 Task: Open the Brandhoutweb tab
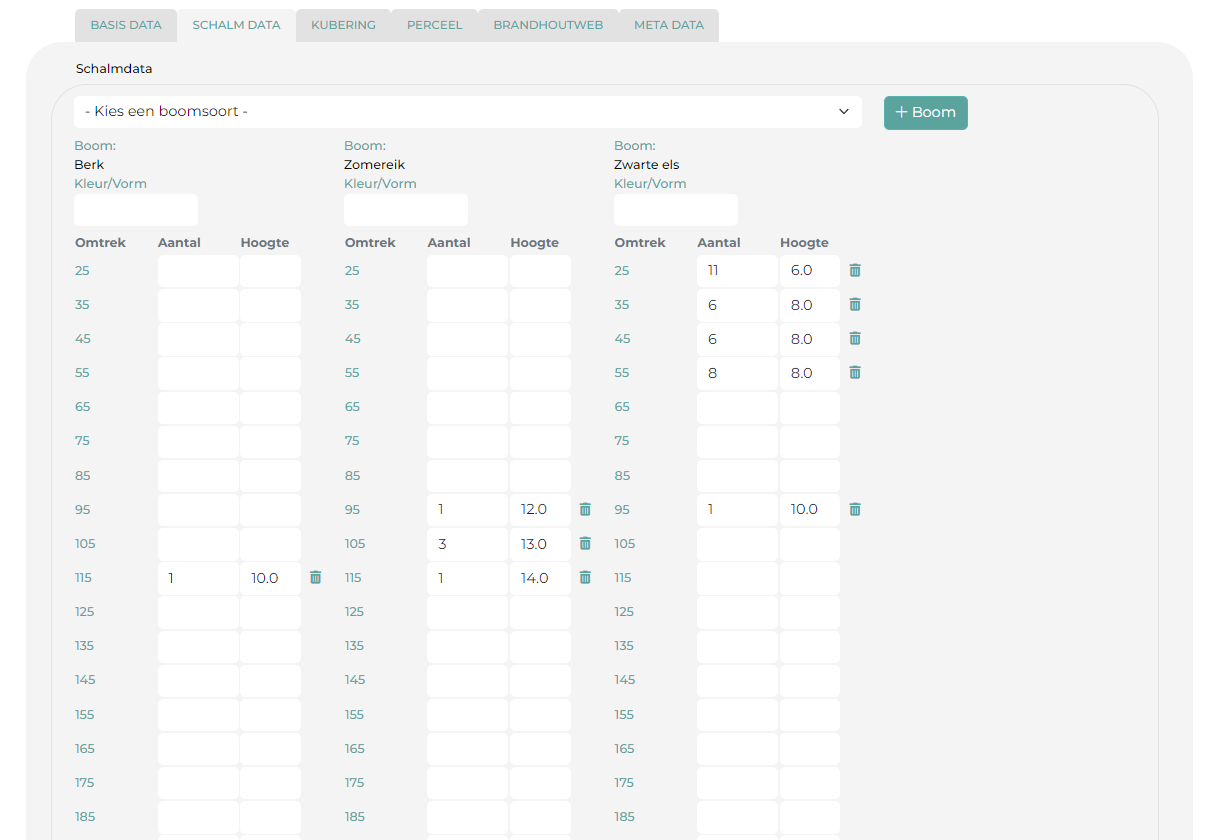548,25
